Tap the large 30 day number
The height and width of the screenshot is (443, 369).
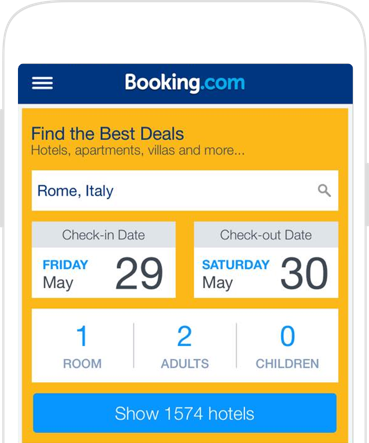click(x=304, y=273)
